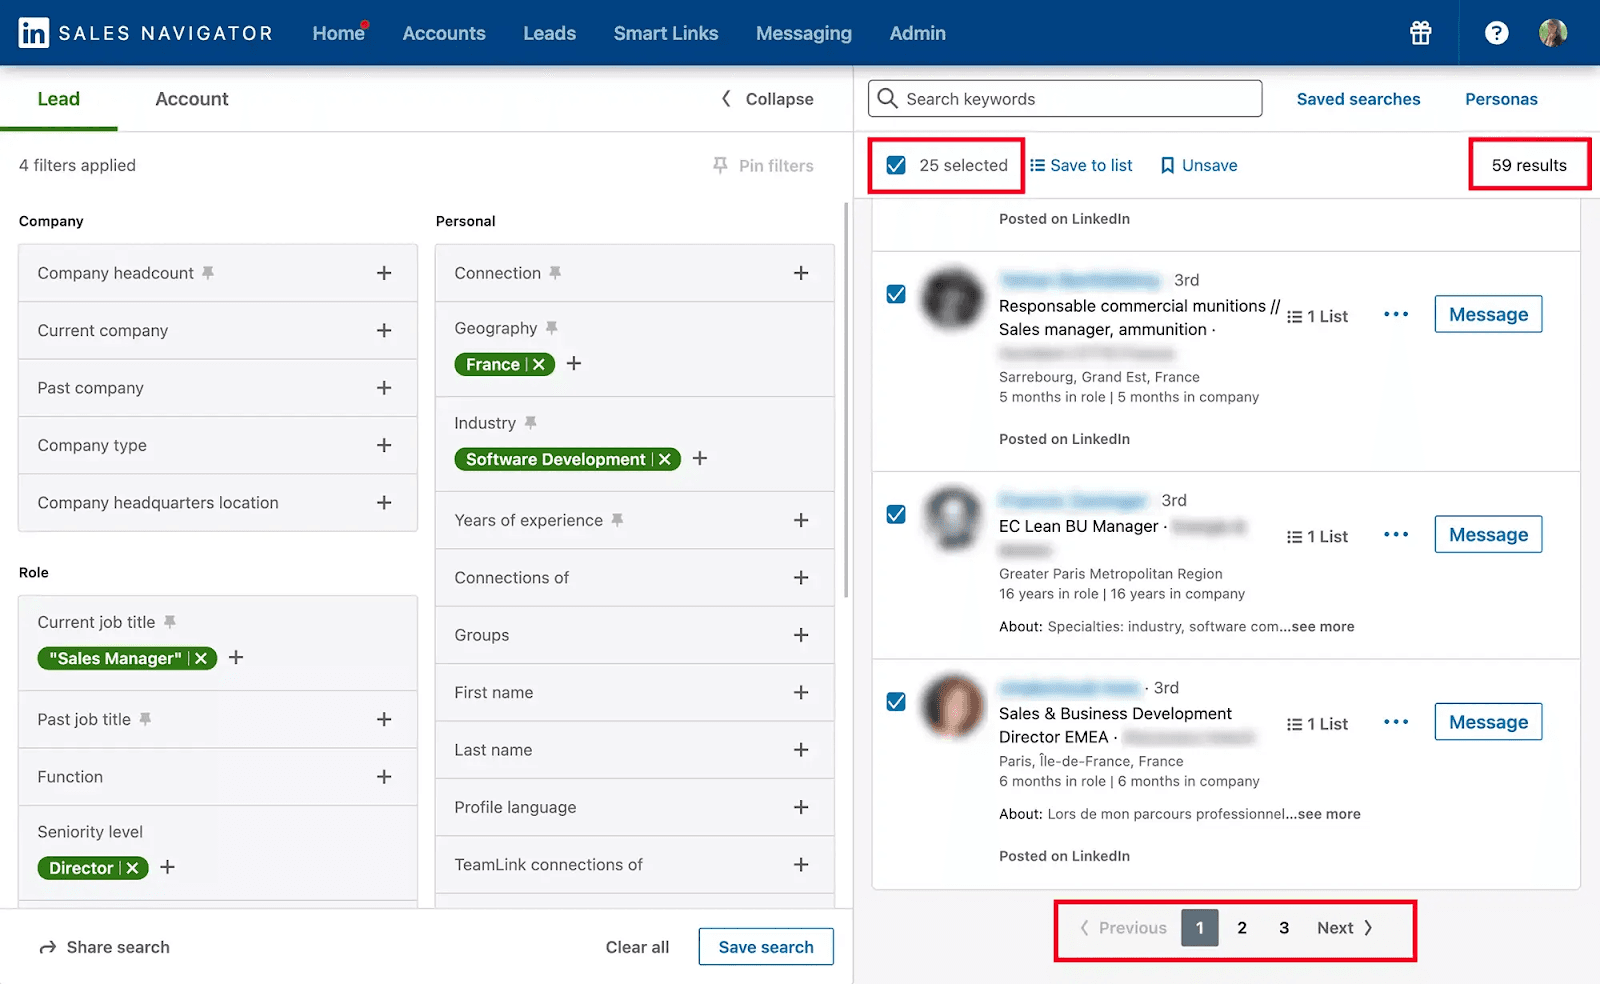
Task: Open the gift icon in header
Action: (1420, 33)
